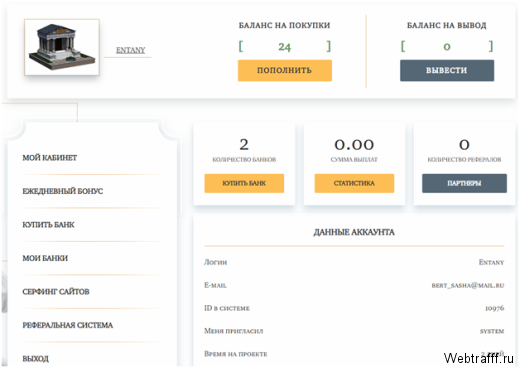Open Мои банки menu item

coord(45,258)
